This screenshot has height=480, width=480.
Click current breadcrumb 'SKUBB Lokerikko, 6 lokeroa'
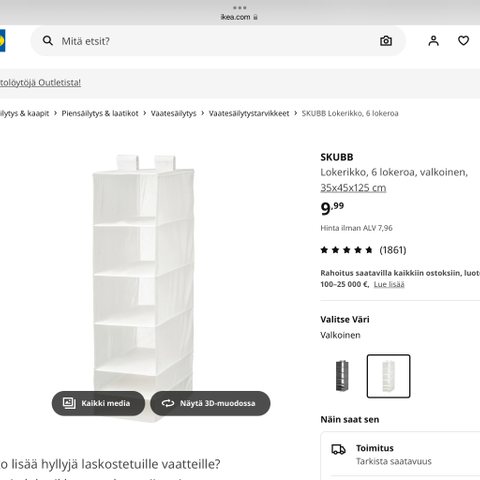[x=350, y=113]
